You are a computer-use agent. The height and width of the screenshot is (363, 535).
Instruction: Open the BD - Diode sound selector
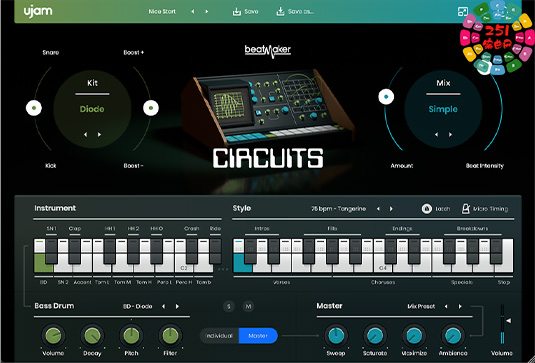[138, 306]
